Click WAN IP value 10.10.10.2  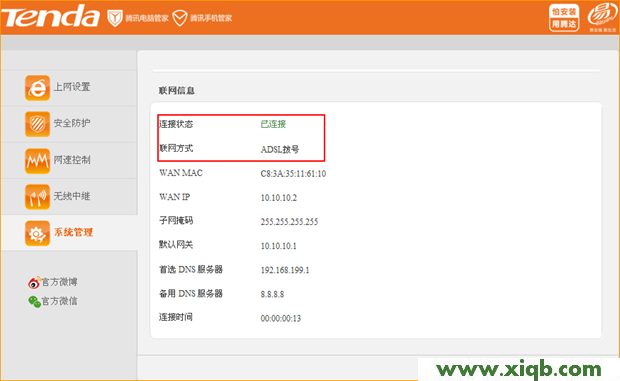coord(278,198)
